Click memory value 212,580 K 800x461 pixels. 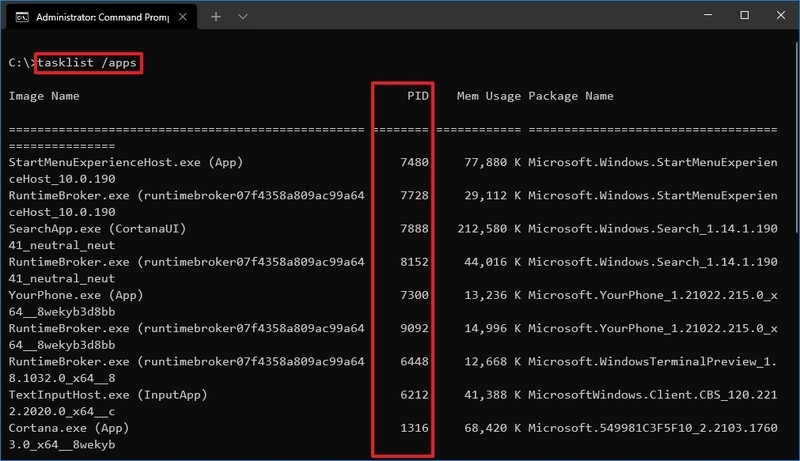point(489,228)
